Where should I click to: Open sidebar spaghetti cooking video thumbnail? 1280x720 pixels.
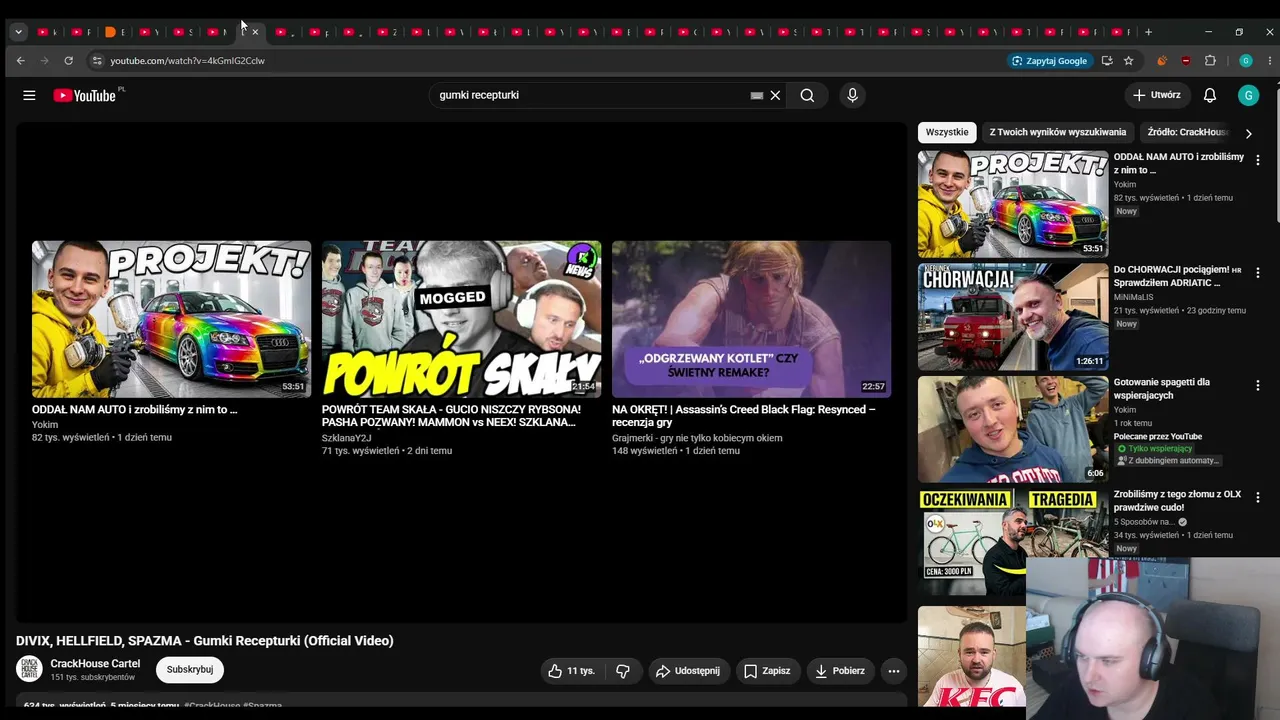(x=1013, y=430)
